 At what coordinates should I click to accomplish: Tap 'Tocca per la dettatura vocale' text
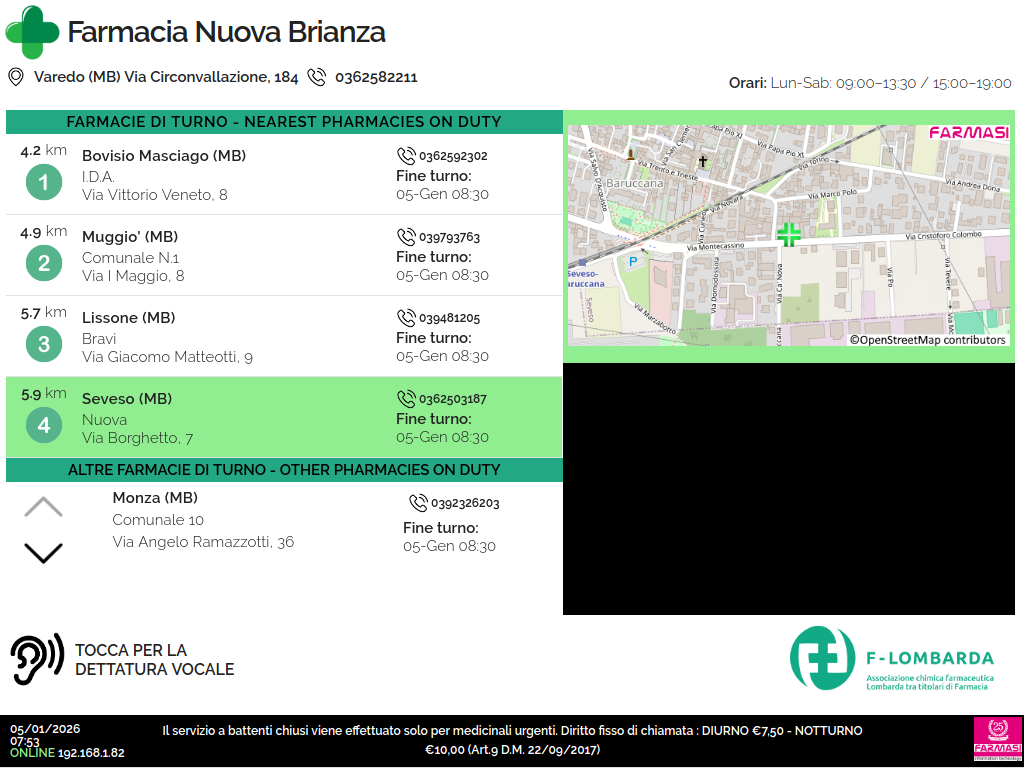point(155,660)
